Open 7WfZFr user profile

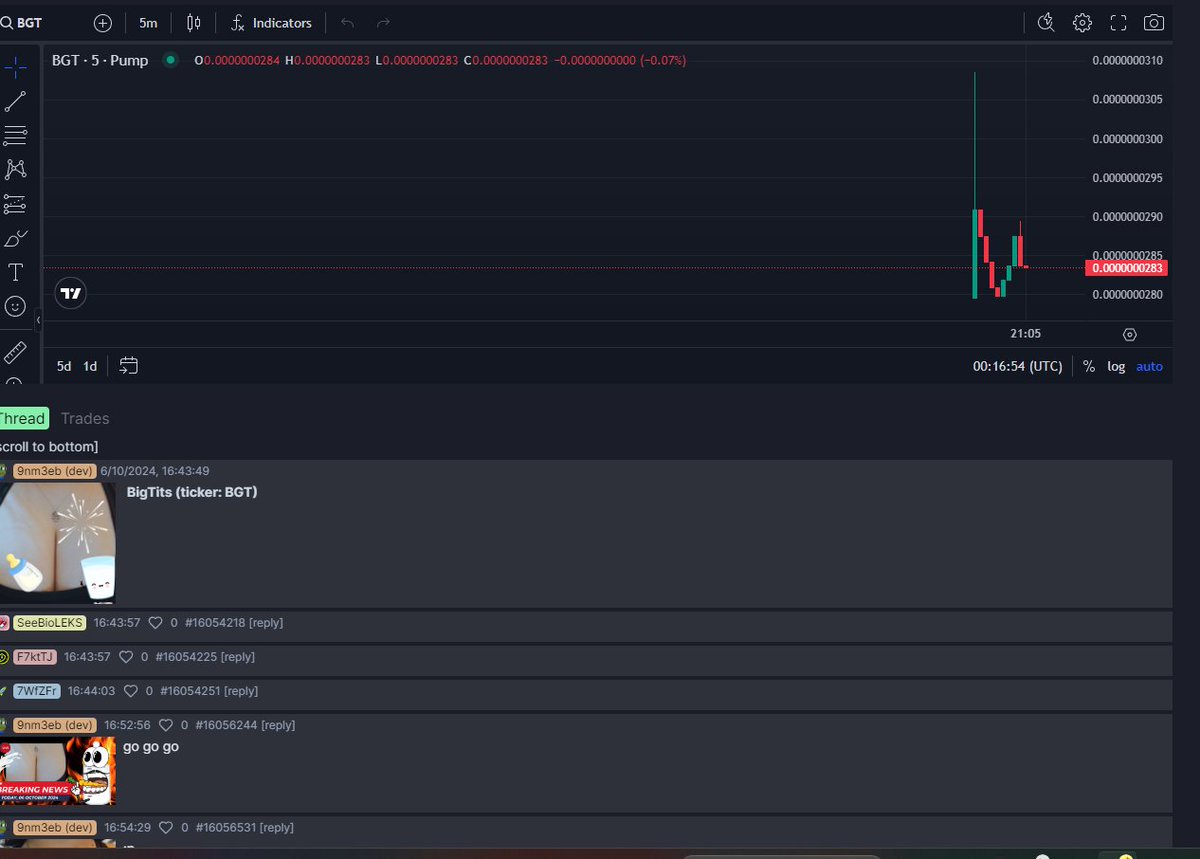[x=37, y=691]
